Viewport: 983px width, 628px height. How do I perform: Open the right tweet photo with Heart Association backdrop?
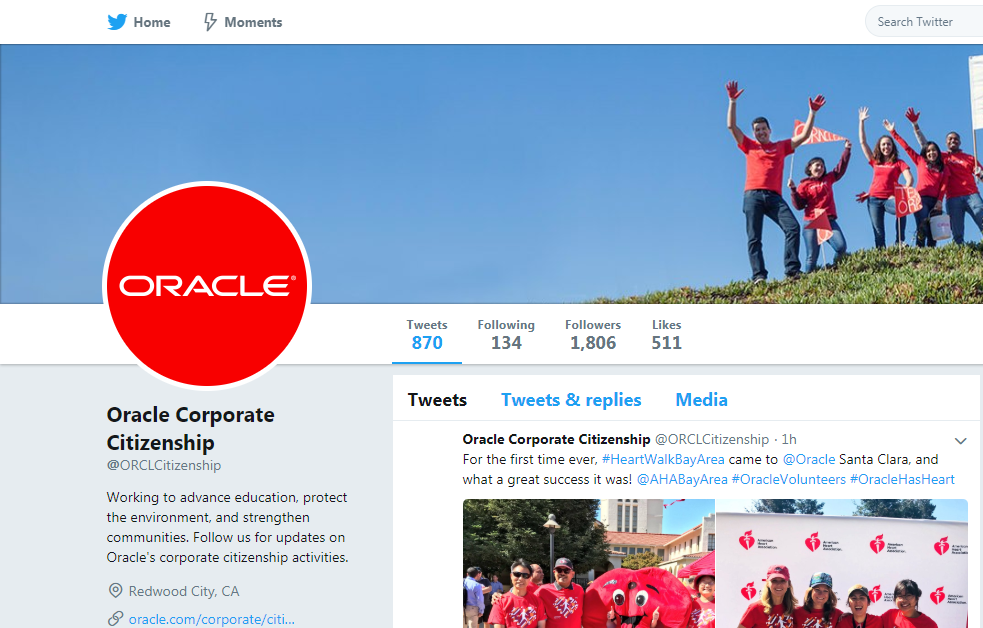(842, 563)
